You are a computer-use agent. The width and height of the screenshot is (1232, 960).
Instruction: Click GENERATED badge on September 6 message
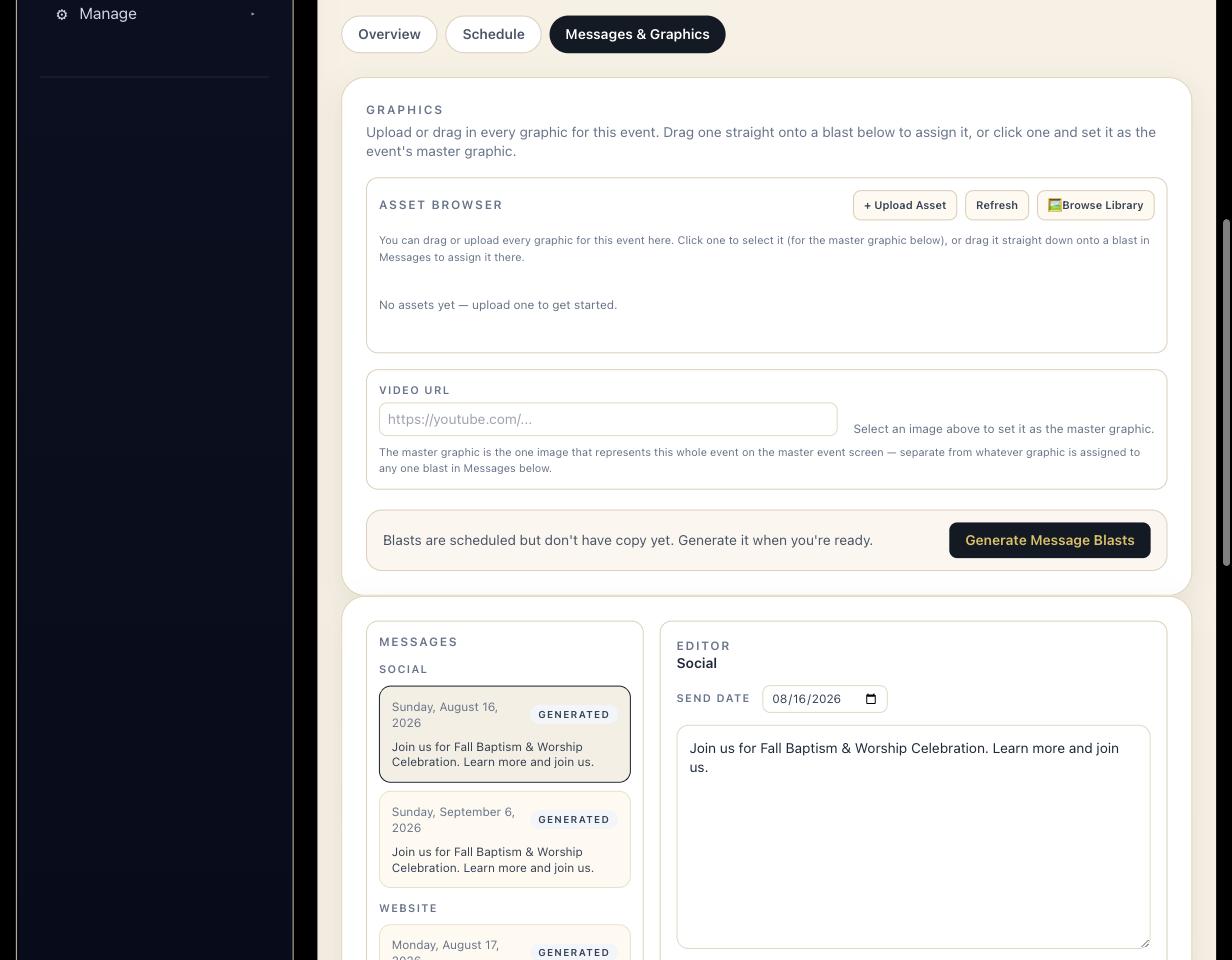pos(574,820)
